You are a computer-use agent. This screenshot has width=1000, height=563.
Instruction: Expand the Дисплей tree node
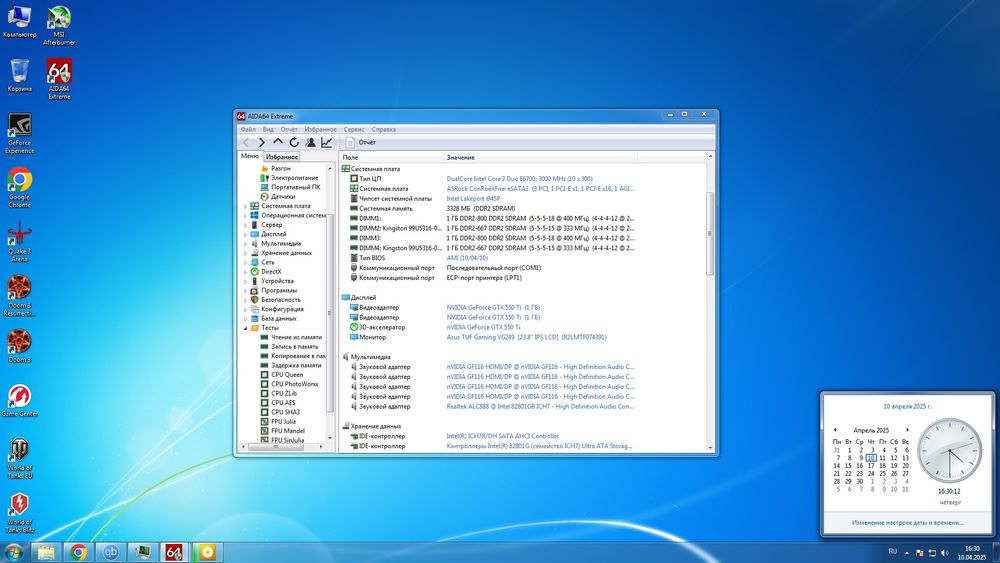pyautogui.click(x=245, y=234)
